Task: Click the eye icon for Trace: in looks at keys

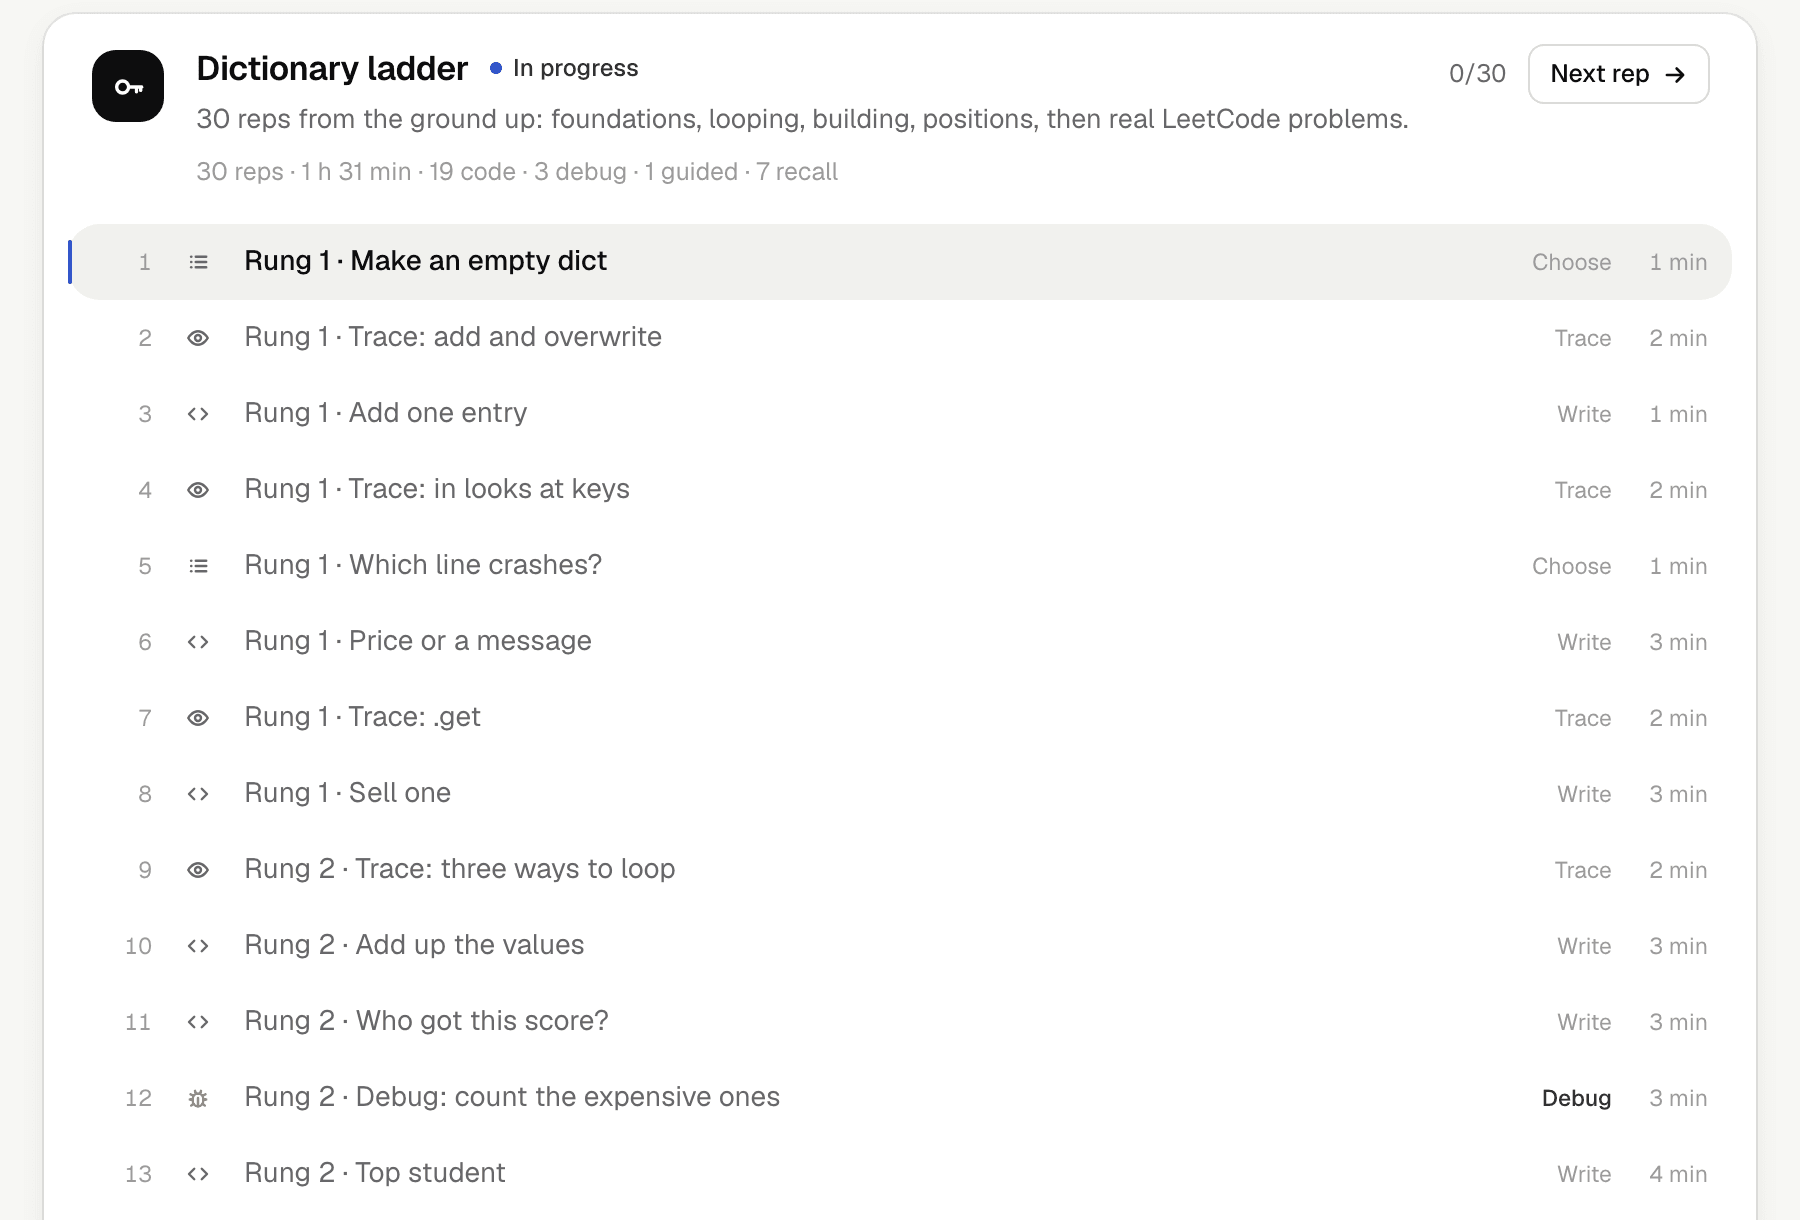Action: [x=199, y=490]
